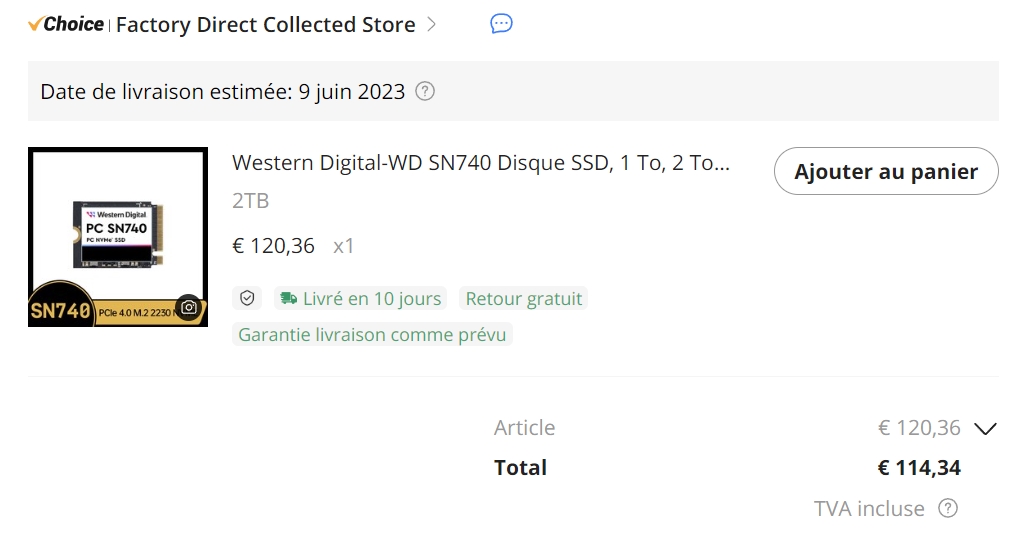Open the SN740 SSD product thumbnail
This screenshot has height=542, width=1021.
click(118, 237)
